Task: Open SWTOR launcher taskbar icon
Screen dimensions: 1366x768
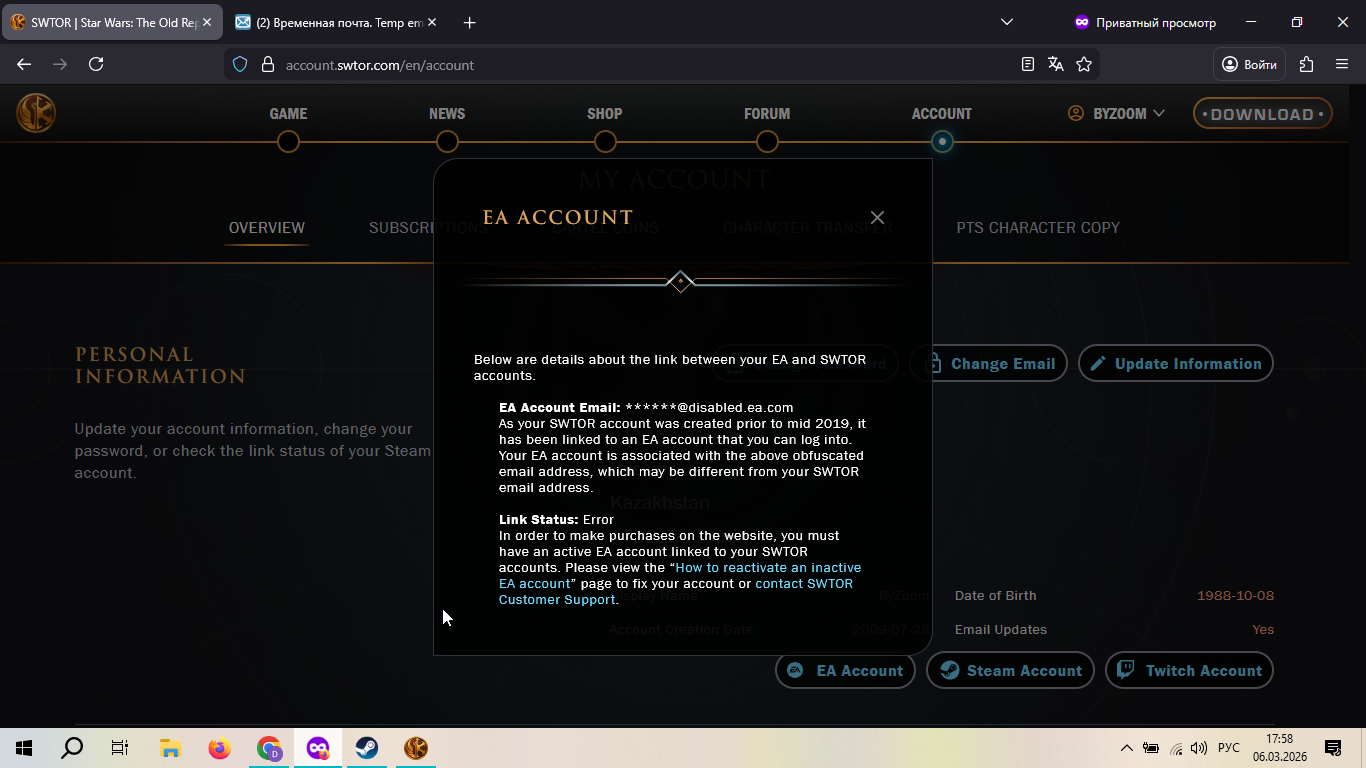Action: [416, 748]
